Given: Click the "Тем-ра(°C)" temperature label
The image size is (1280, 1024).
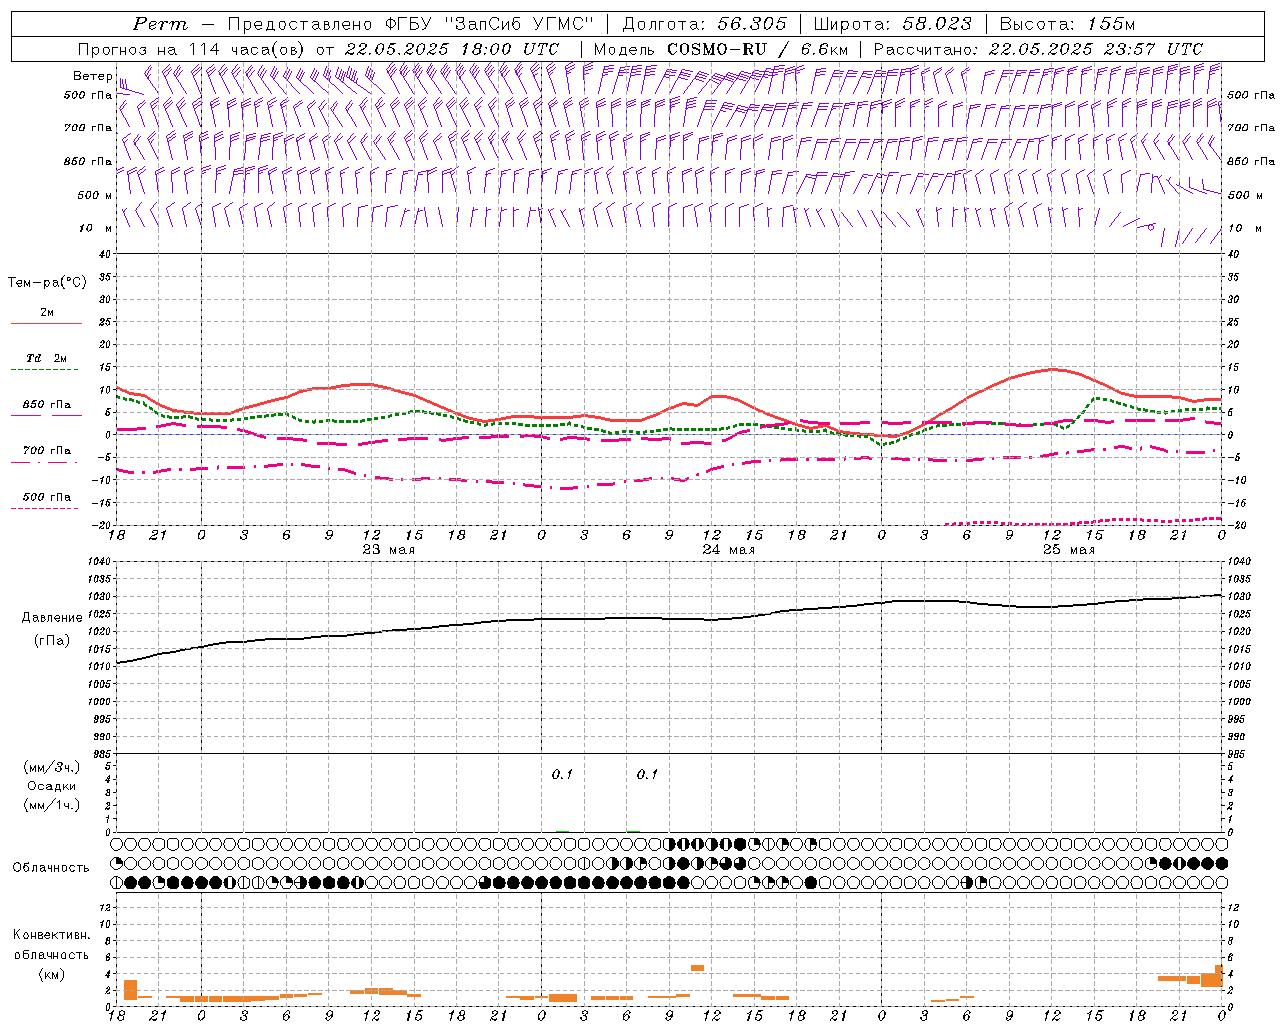Looking at the screenshot, I should 47,283.
